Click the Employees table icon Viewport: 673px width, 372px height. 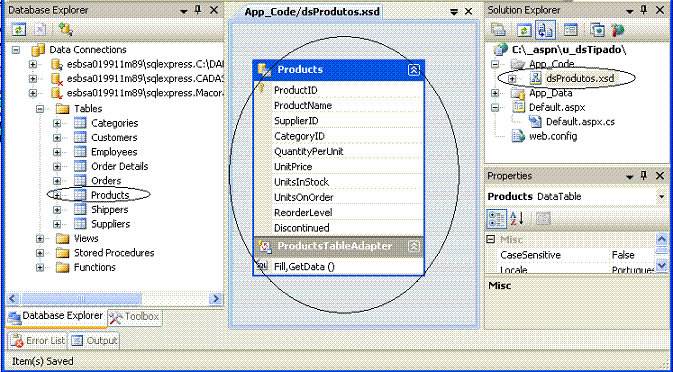click(x=80, y=152)
